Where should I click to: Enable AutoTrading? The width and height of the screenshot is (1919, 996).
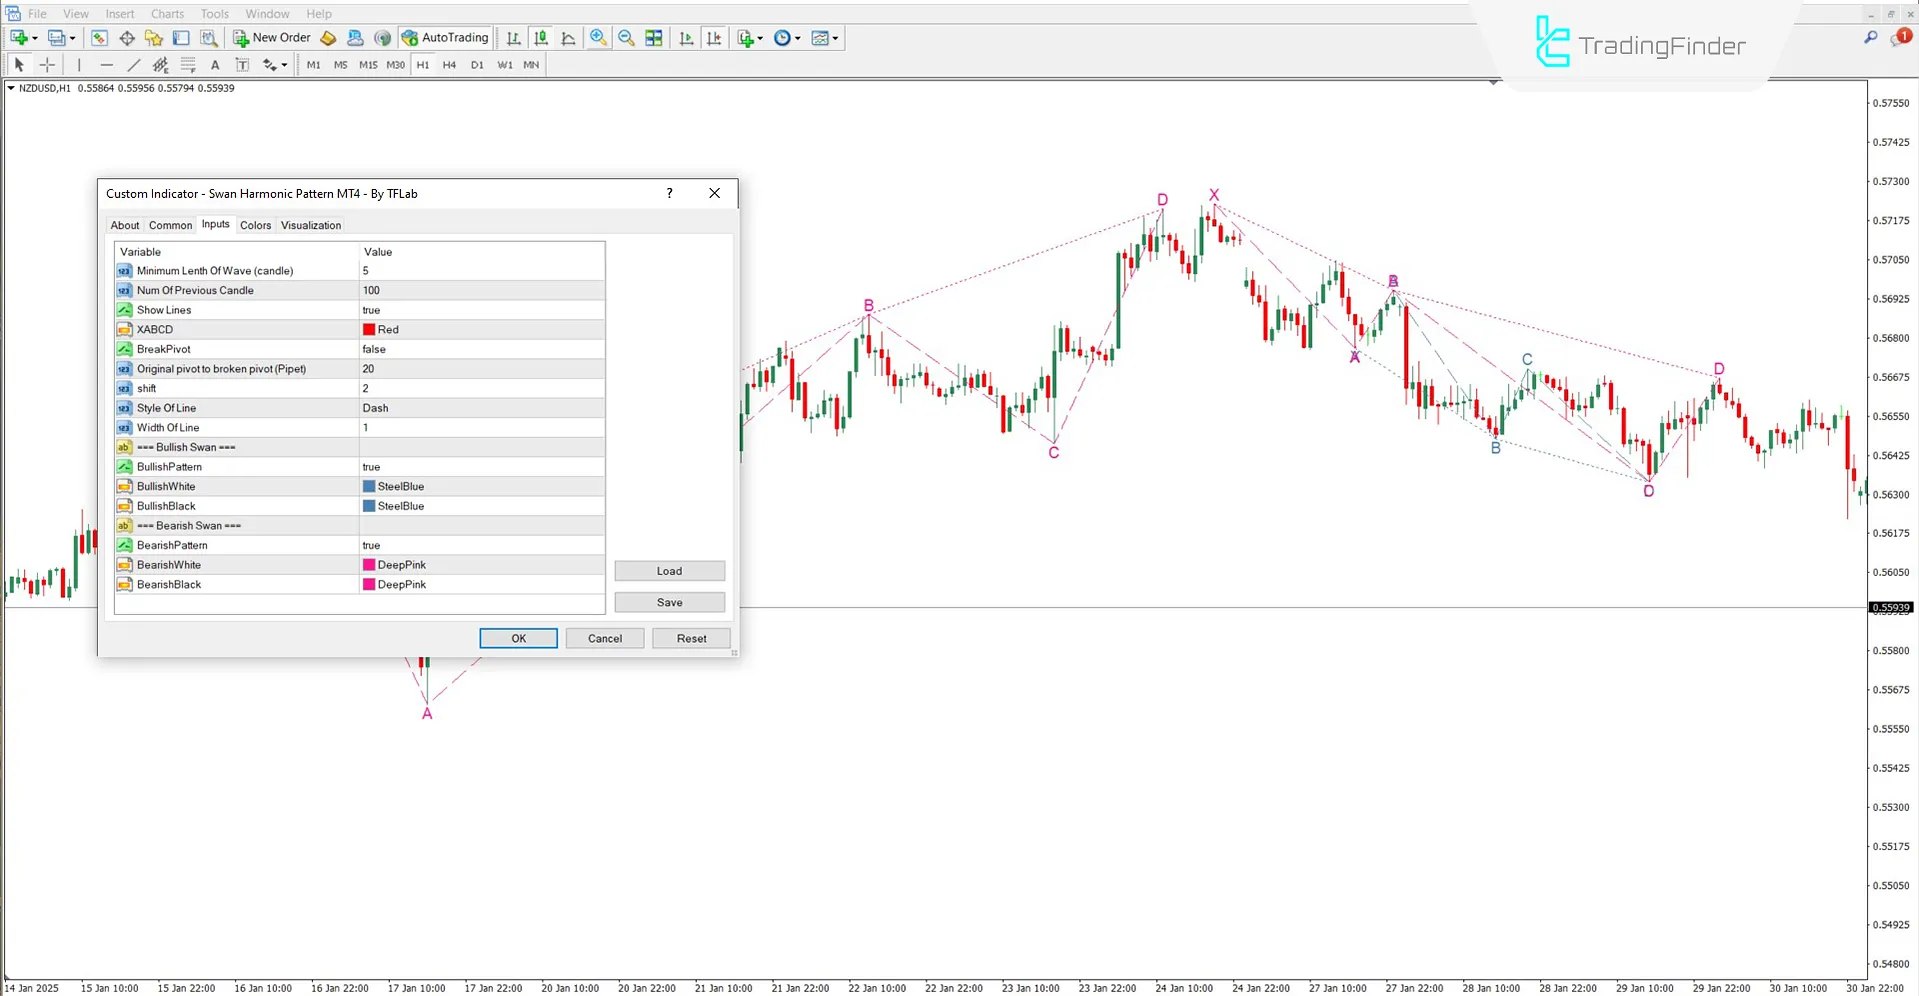[x=446, y=38]
